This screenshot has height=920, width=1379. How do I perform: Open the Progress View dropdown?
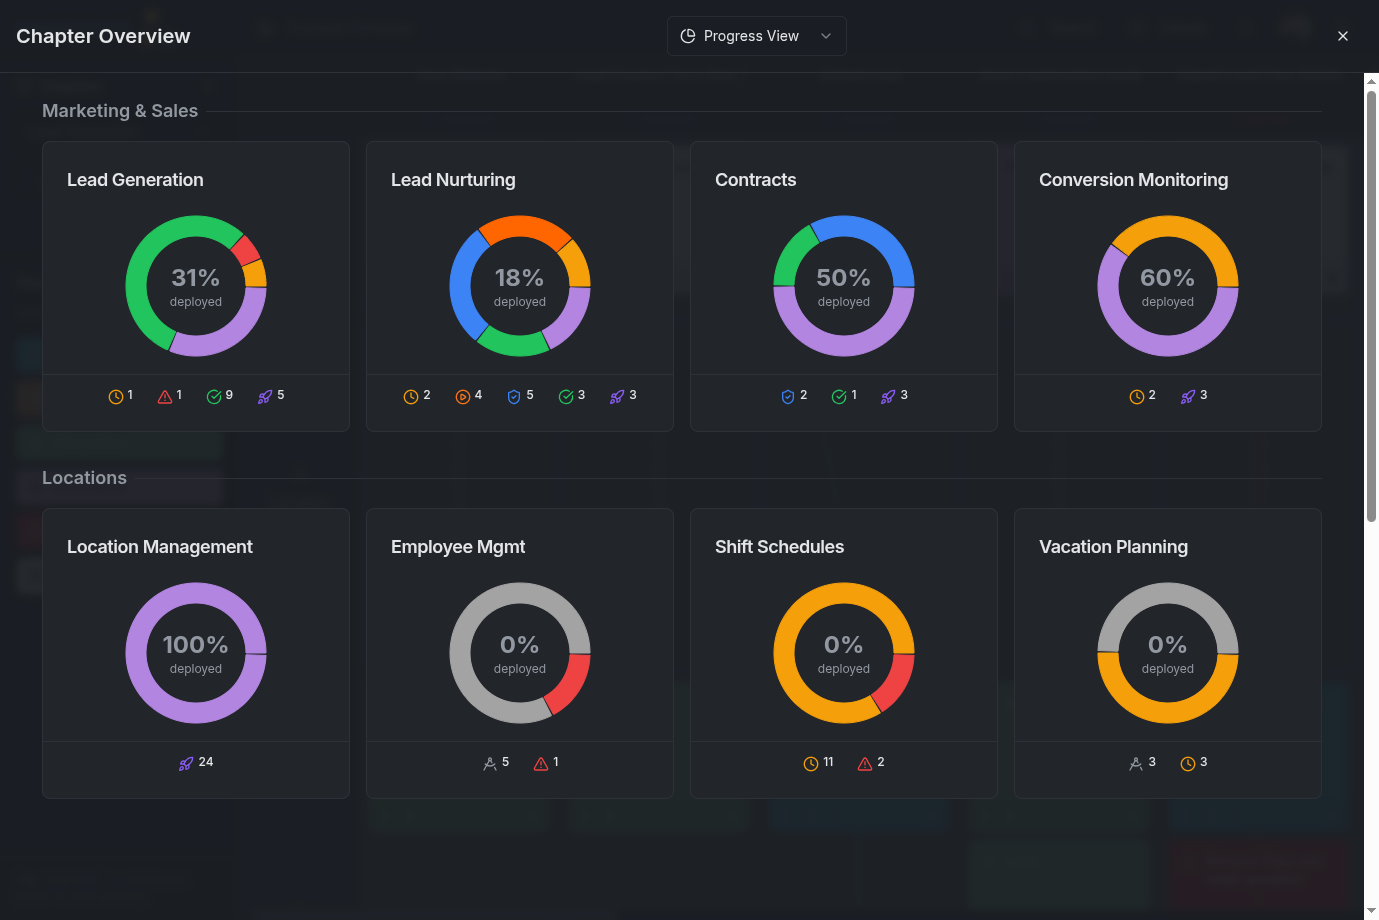756,35
